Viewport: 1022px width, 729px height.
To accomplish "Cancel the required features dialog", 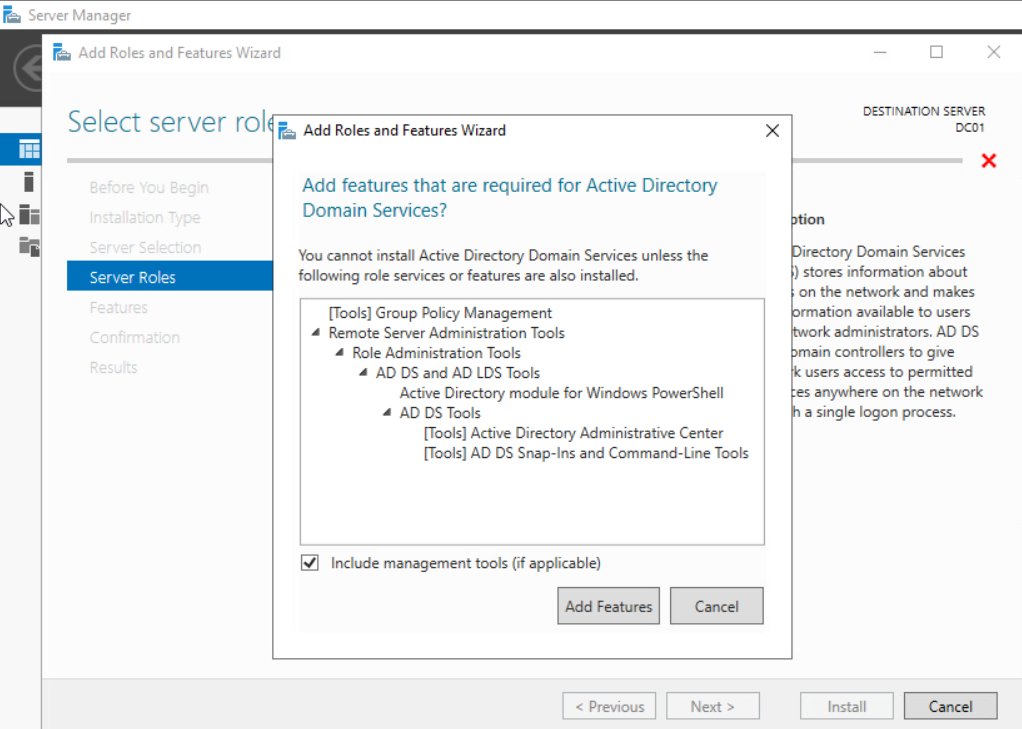I will (x=716, y=606).
